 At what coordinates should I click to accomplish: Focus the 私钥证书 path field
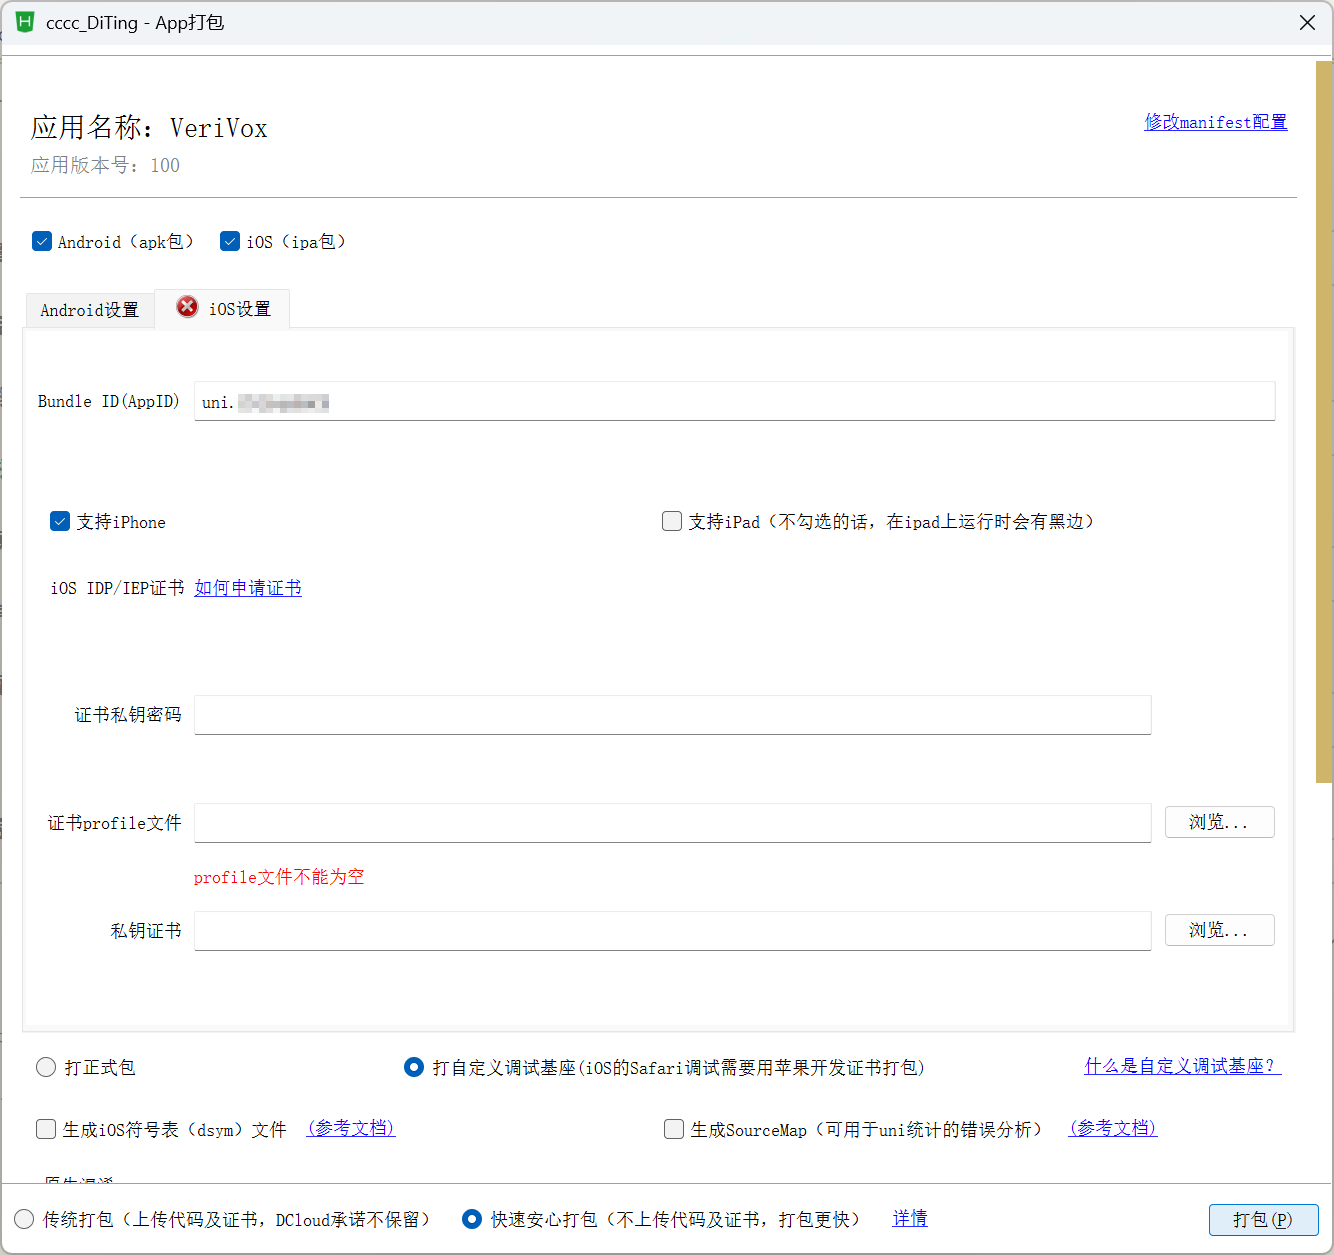point(672,931)
